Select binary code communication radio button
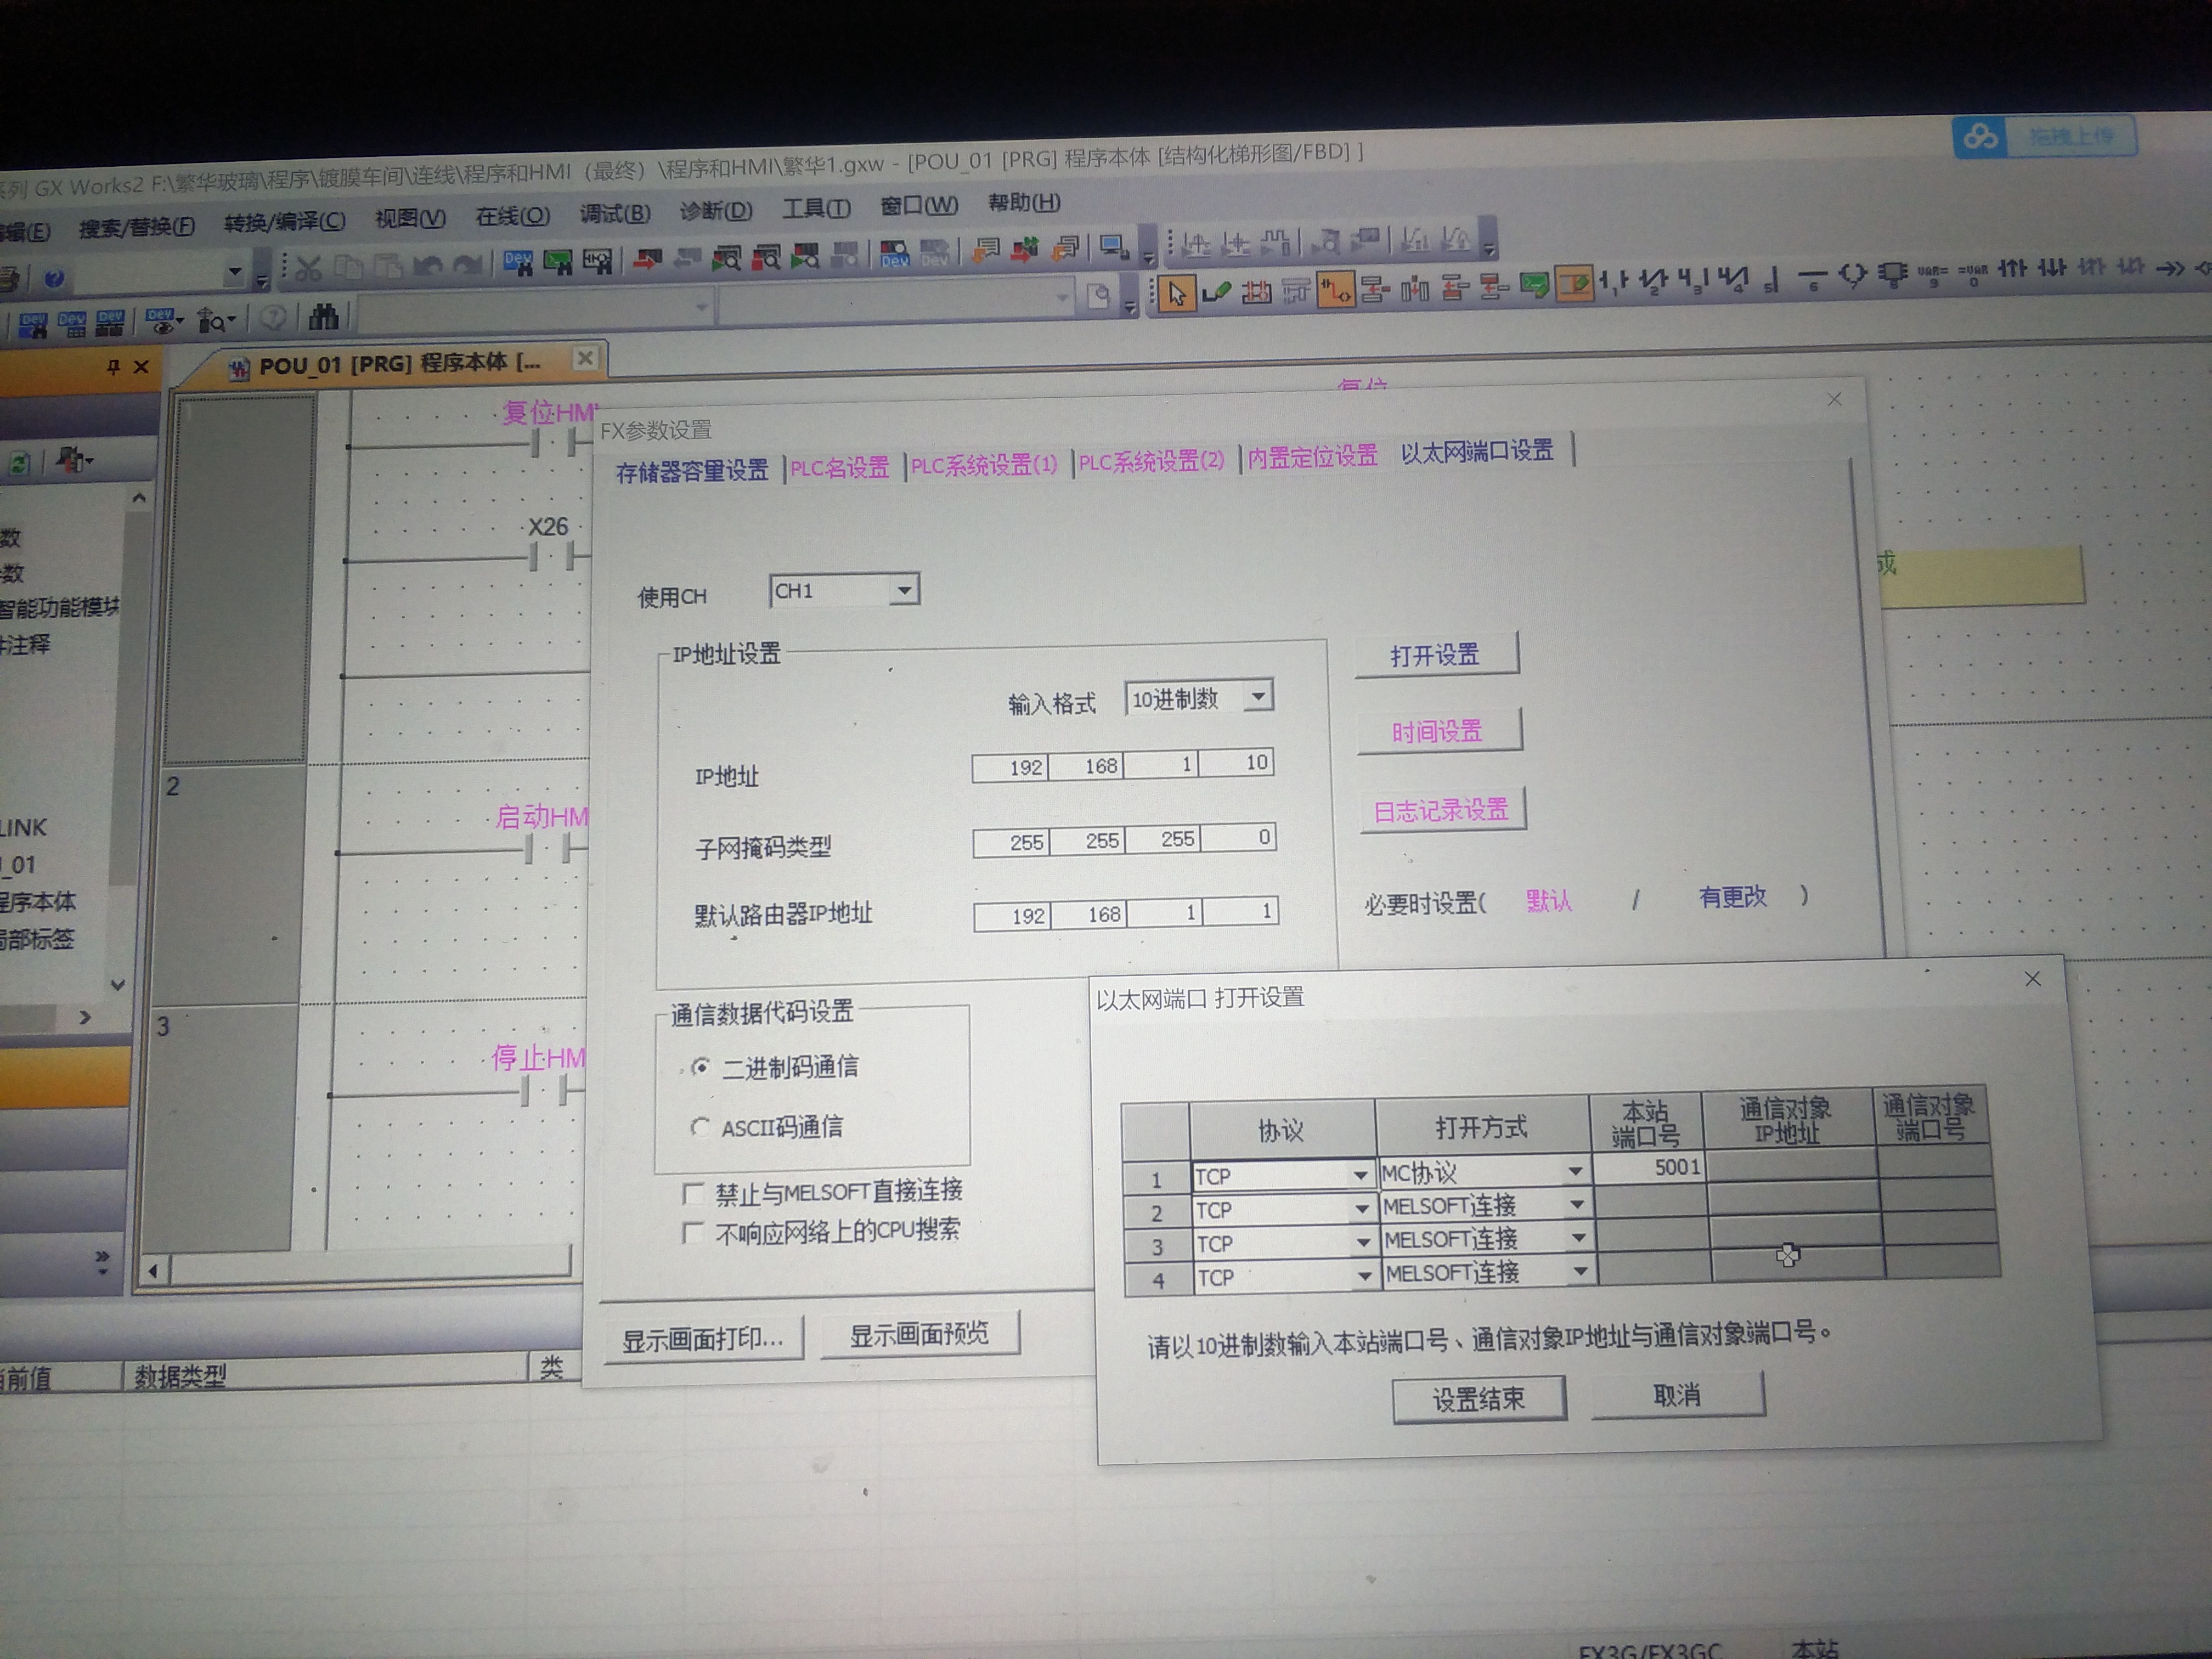Viewport: 2212px width, 1659px height. click(x=701, y=1068)
